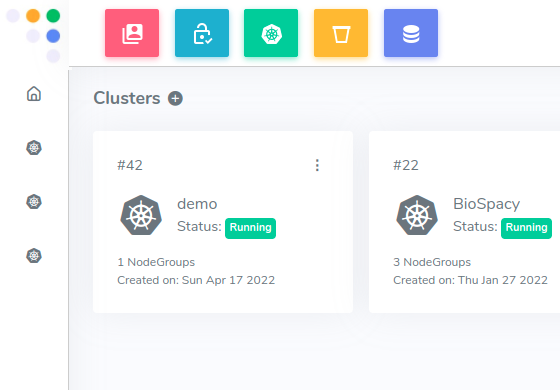The width and height of the screenshot is (560, 390).
Task: Go to Home in sidebar
Action: (34, 94)
